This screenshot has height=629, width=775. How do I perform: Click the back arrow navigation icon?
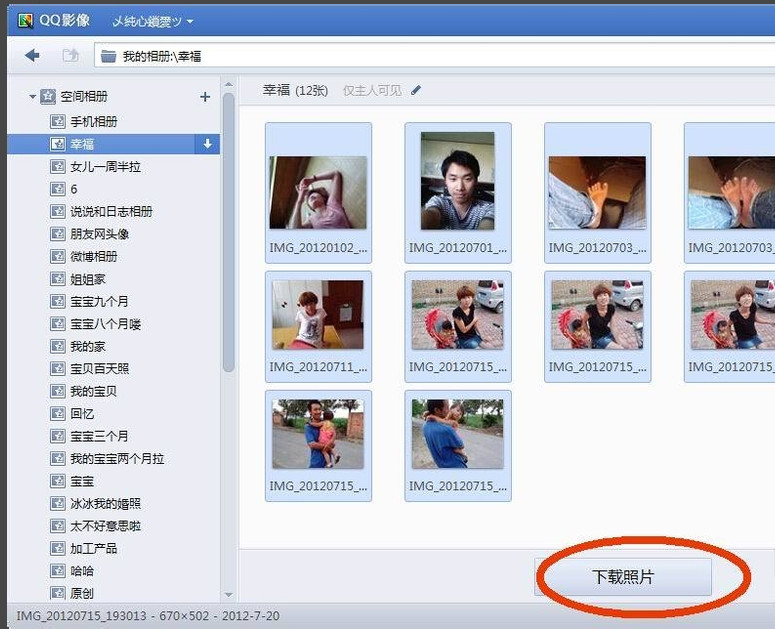tap(32, 56)
